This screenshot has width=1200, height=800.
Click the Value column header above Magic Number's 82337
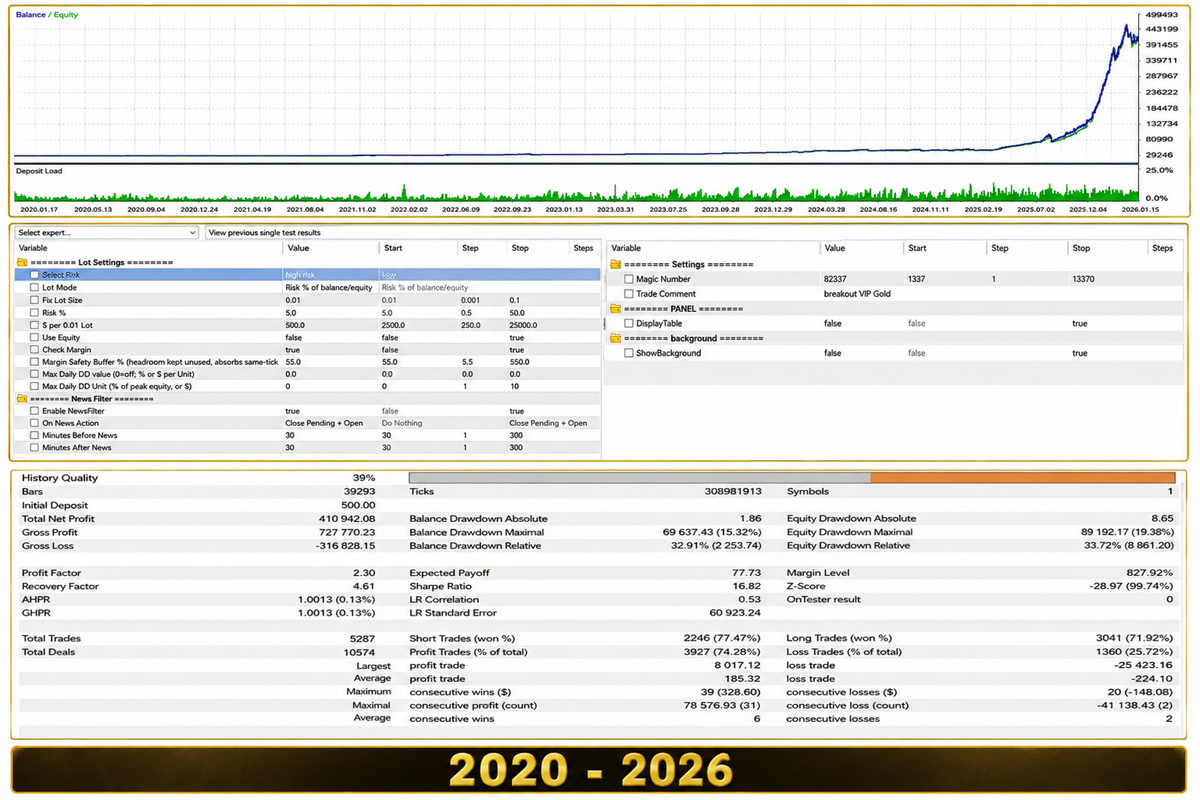click(x=834, y=248)
